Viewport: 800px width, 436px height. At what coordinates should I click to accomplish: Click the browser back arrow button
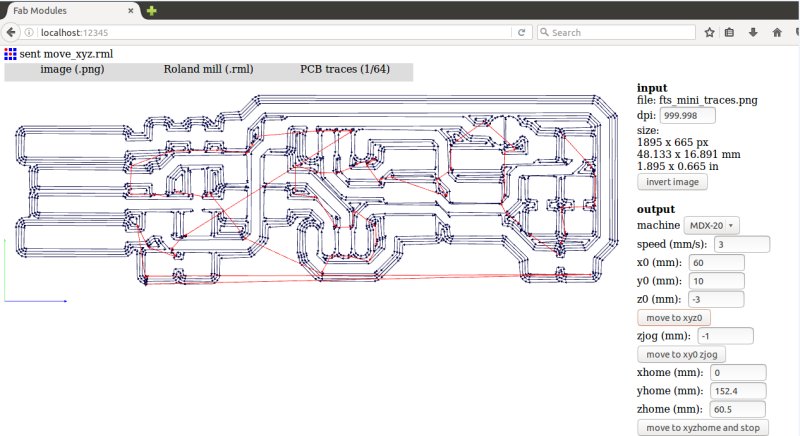click(x=11, y=32)
